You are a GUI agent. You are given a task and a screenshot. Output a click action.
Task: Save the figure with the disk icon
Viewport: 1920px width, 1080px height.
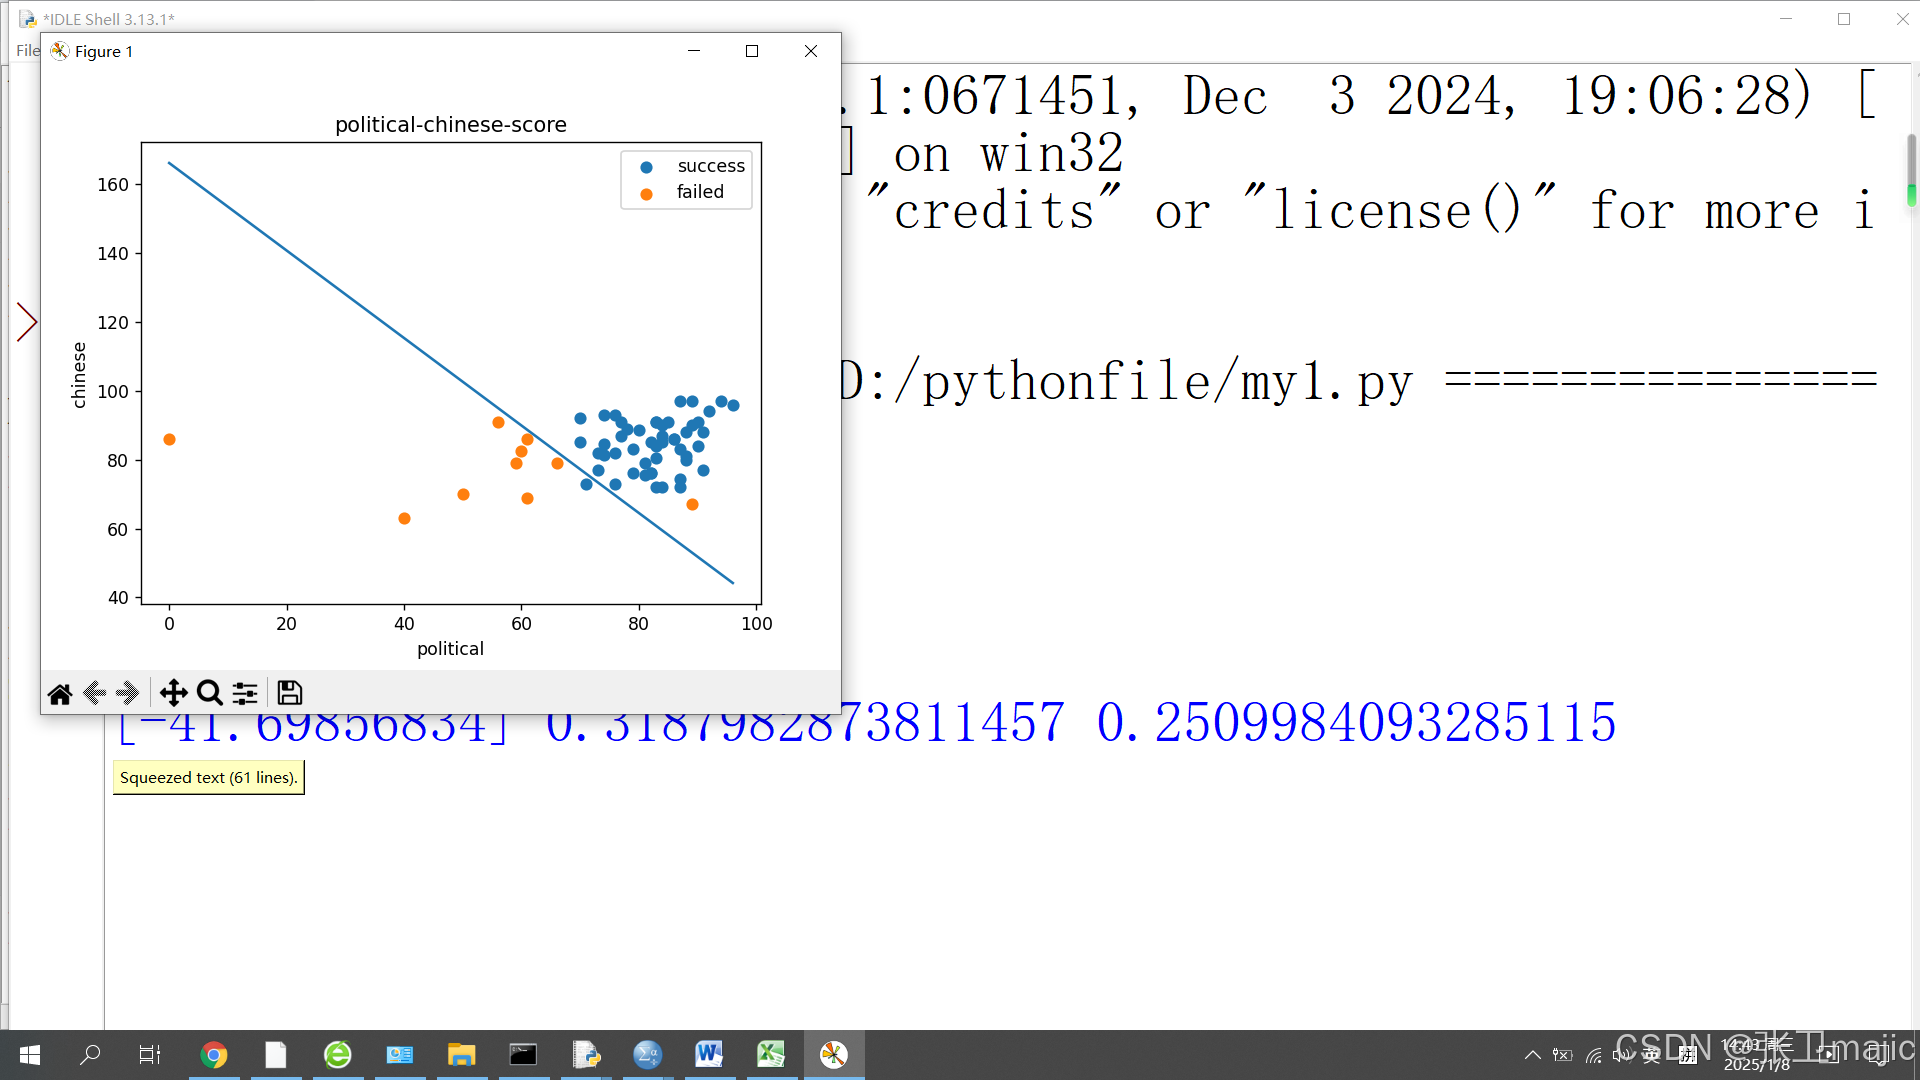tap(289, 693)
